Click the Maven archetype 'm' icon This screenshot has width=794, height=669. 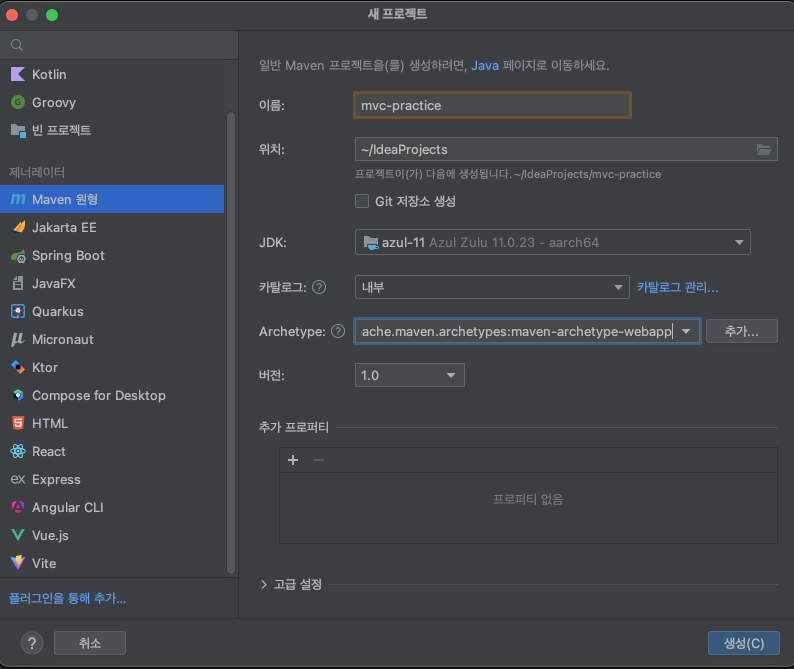coord(18,199)
